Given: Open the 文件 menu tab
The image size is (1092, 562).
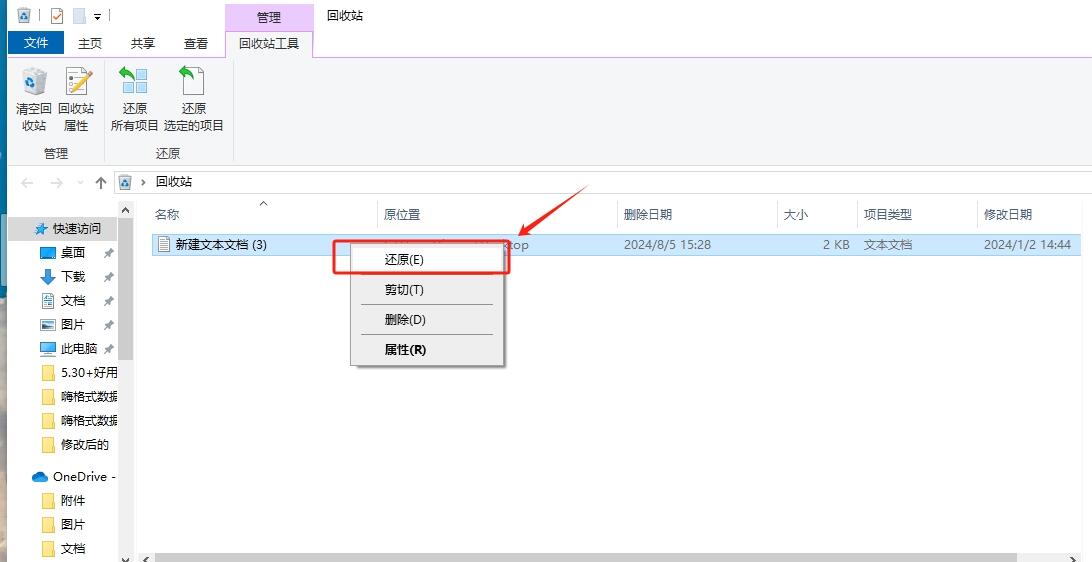Looking at the screenshot, I should click(36, 43).
